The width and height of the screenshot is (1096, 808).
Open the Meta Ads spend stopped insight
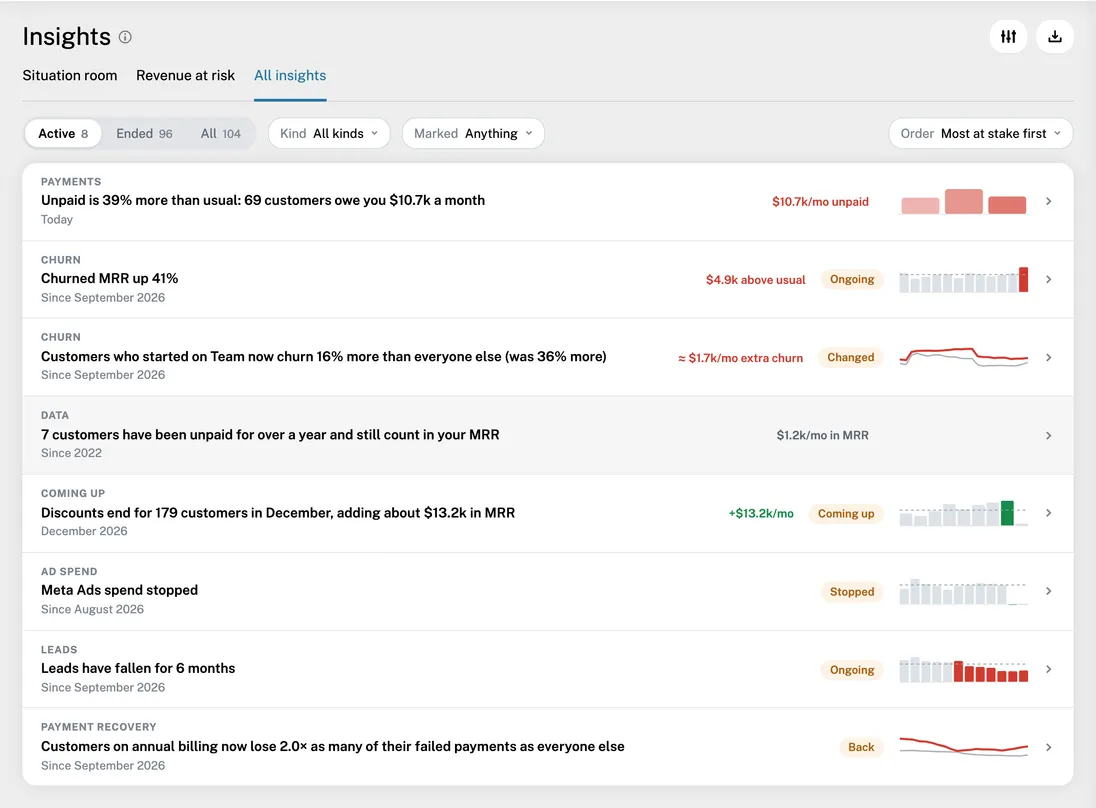[x=548, y=591]
